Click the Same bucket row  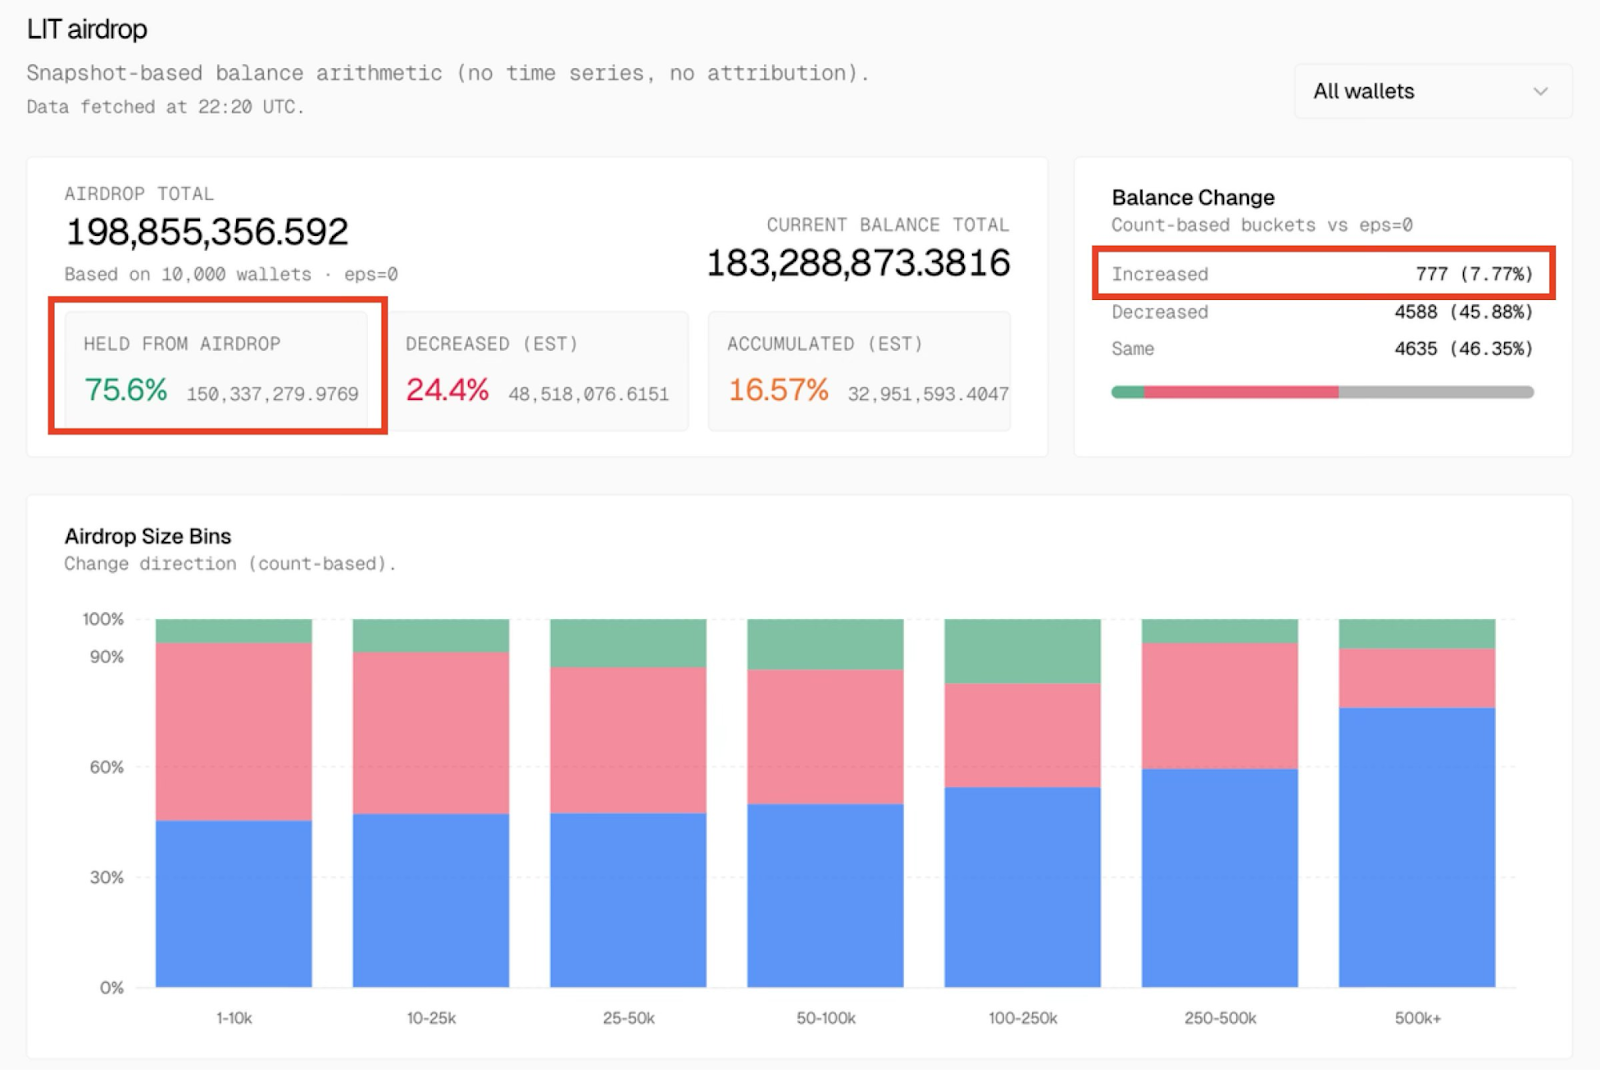[x=1322, y=349]
